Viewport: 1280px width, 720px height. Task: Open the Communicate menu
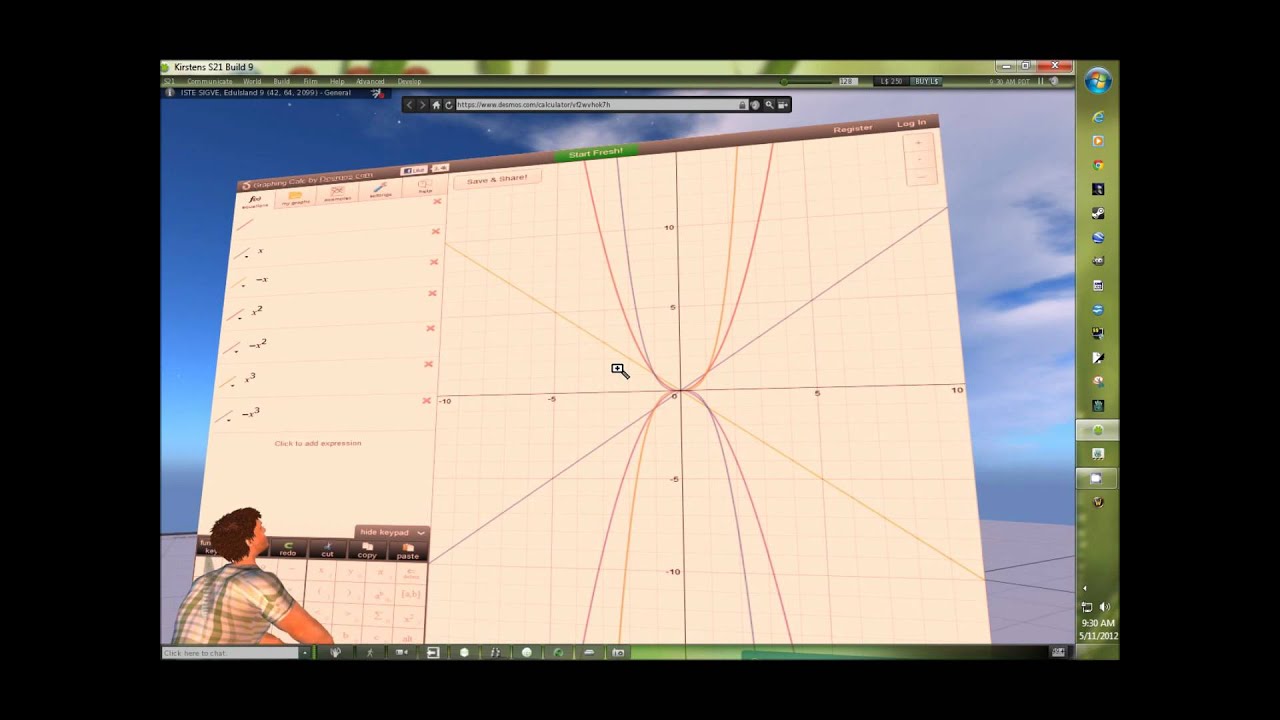(209, 81)
